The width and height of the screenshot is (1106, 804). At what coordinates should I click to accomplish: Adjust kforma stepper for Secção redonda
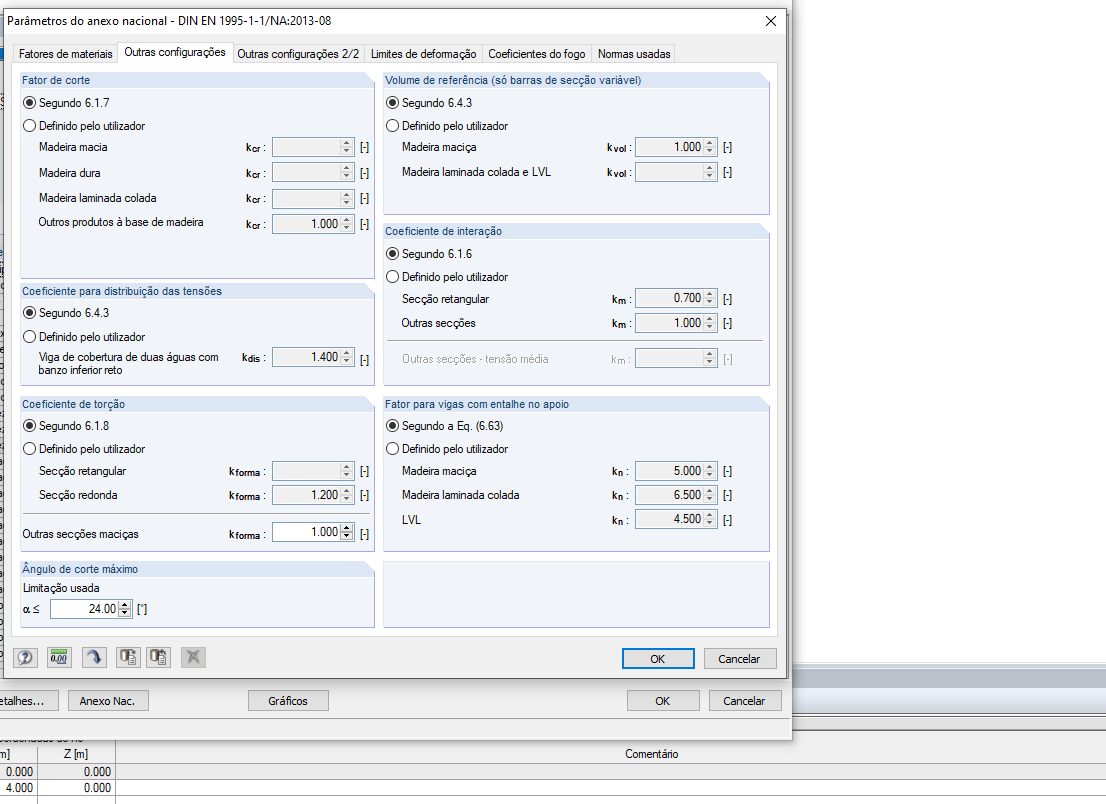346,496
